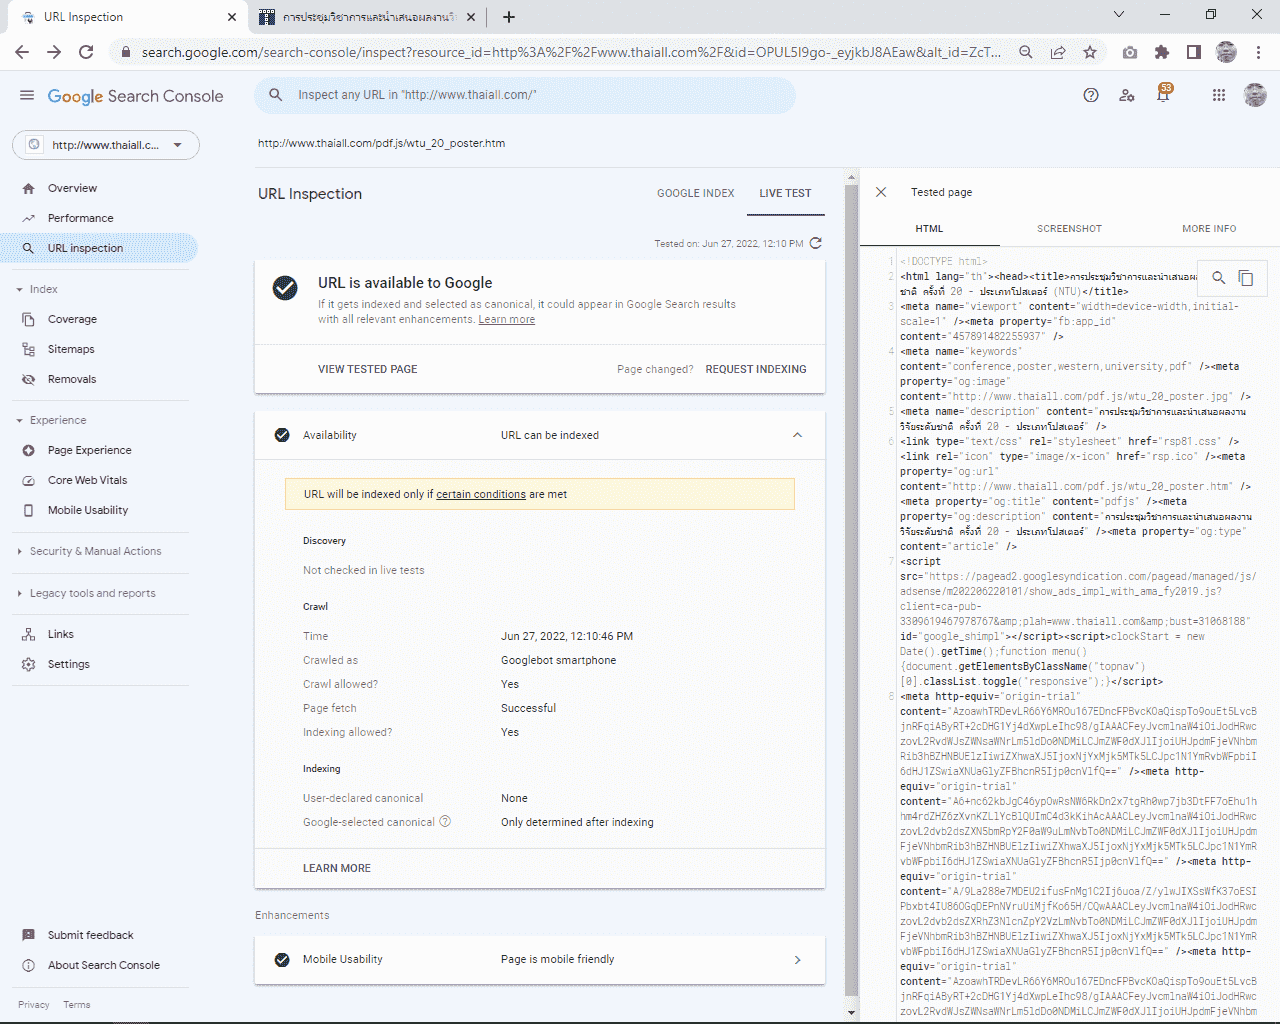Click the copy HTML code icon
The width and height of the screenshot is (1280, 1024).
(1246, 278)
